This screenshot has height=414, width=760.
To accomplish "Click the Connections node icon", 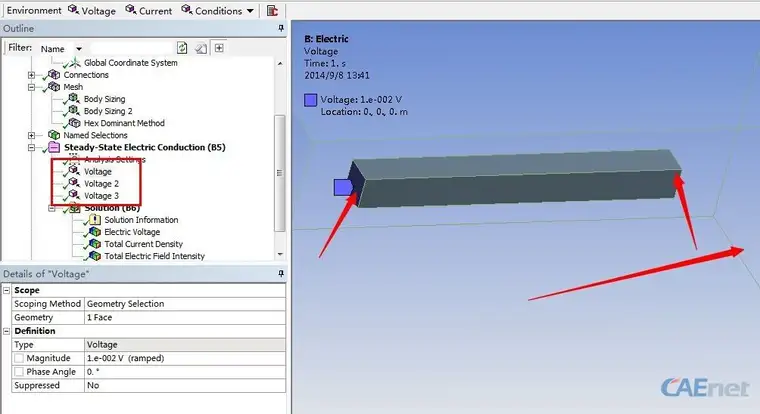I will pyautogui.click(x=54, y=75).
